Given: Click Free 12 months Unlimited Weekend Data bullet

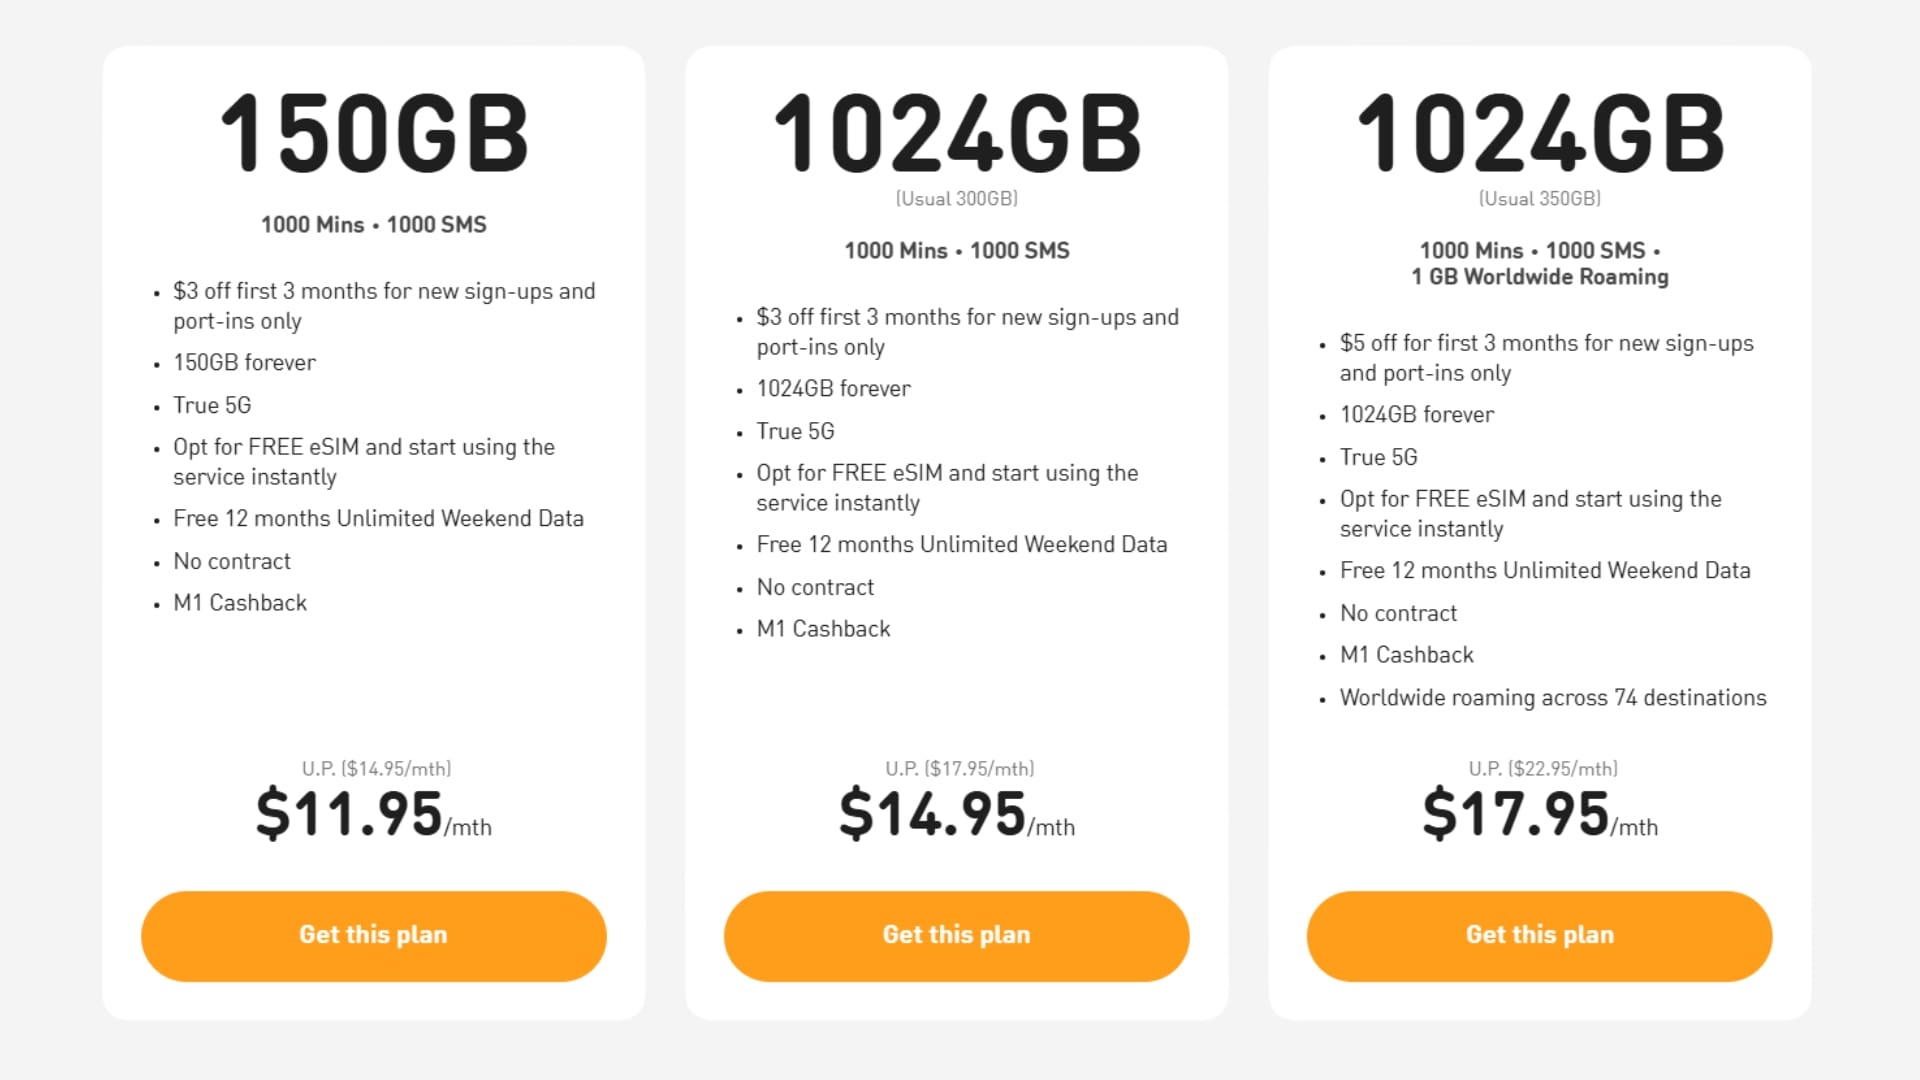Looking at the screenshot, I should (378, 518).
